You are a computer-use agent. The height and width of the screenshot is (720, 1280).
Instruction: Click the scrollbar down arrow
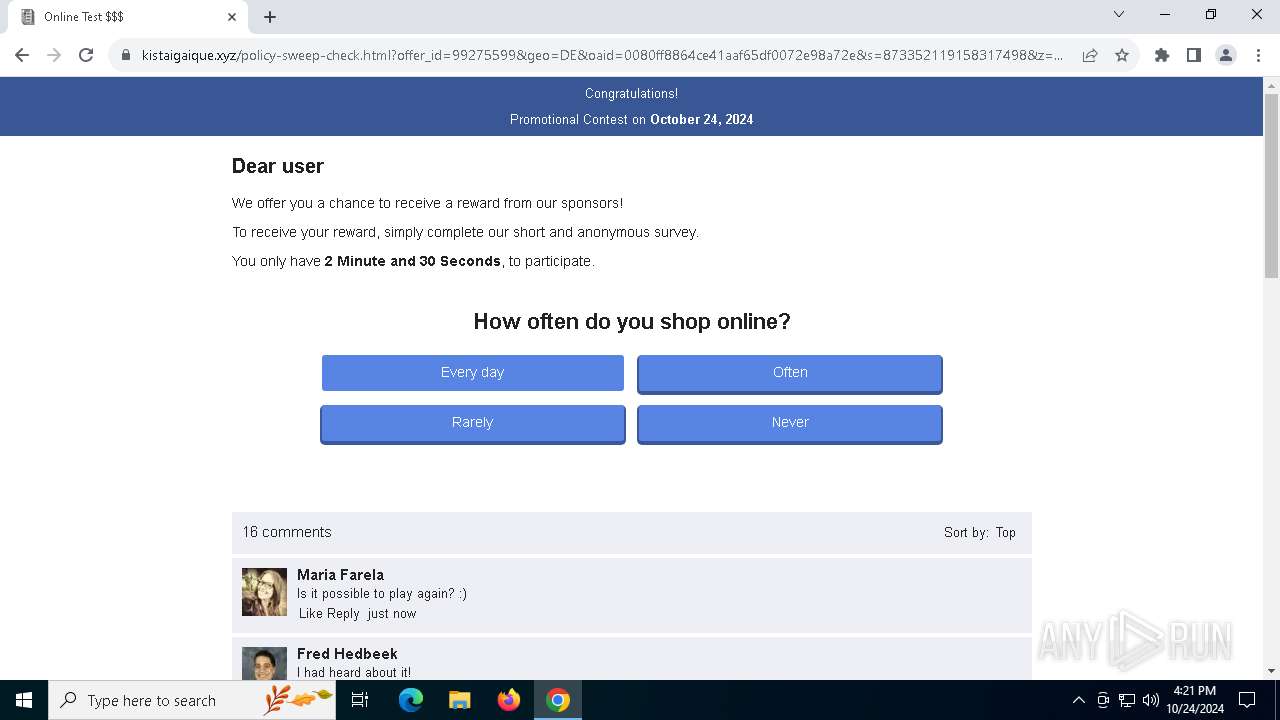tap(1271, 671)
